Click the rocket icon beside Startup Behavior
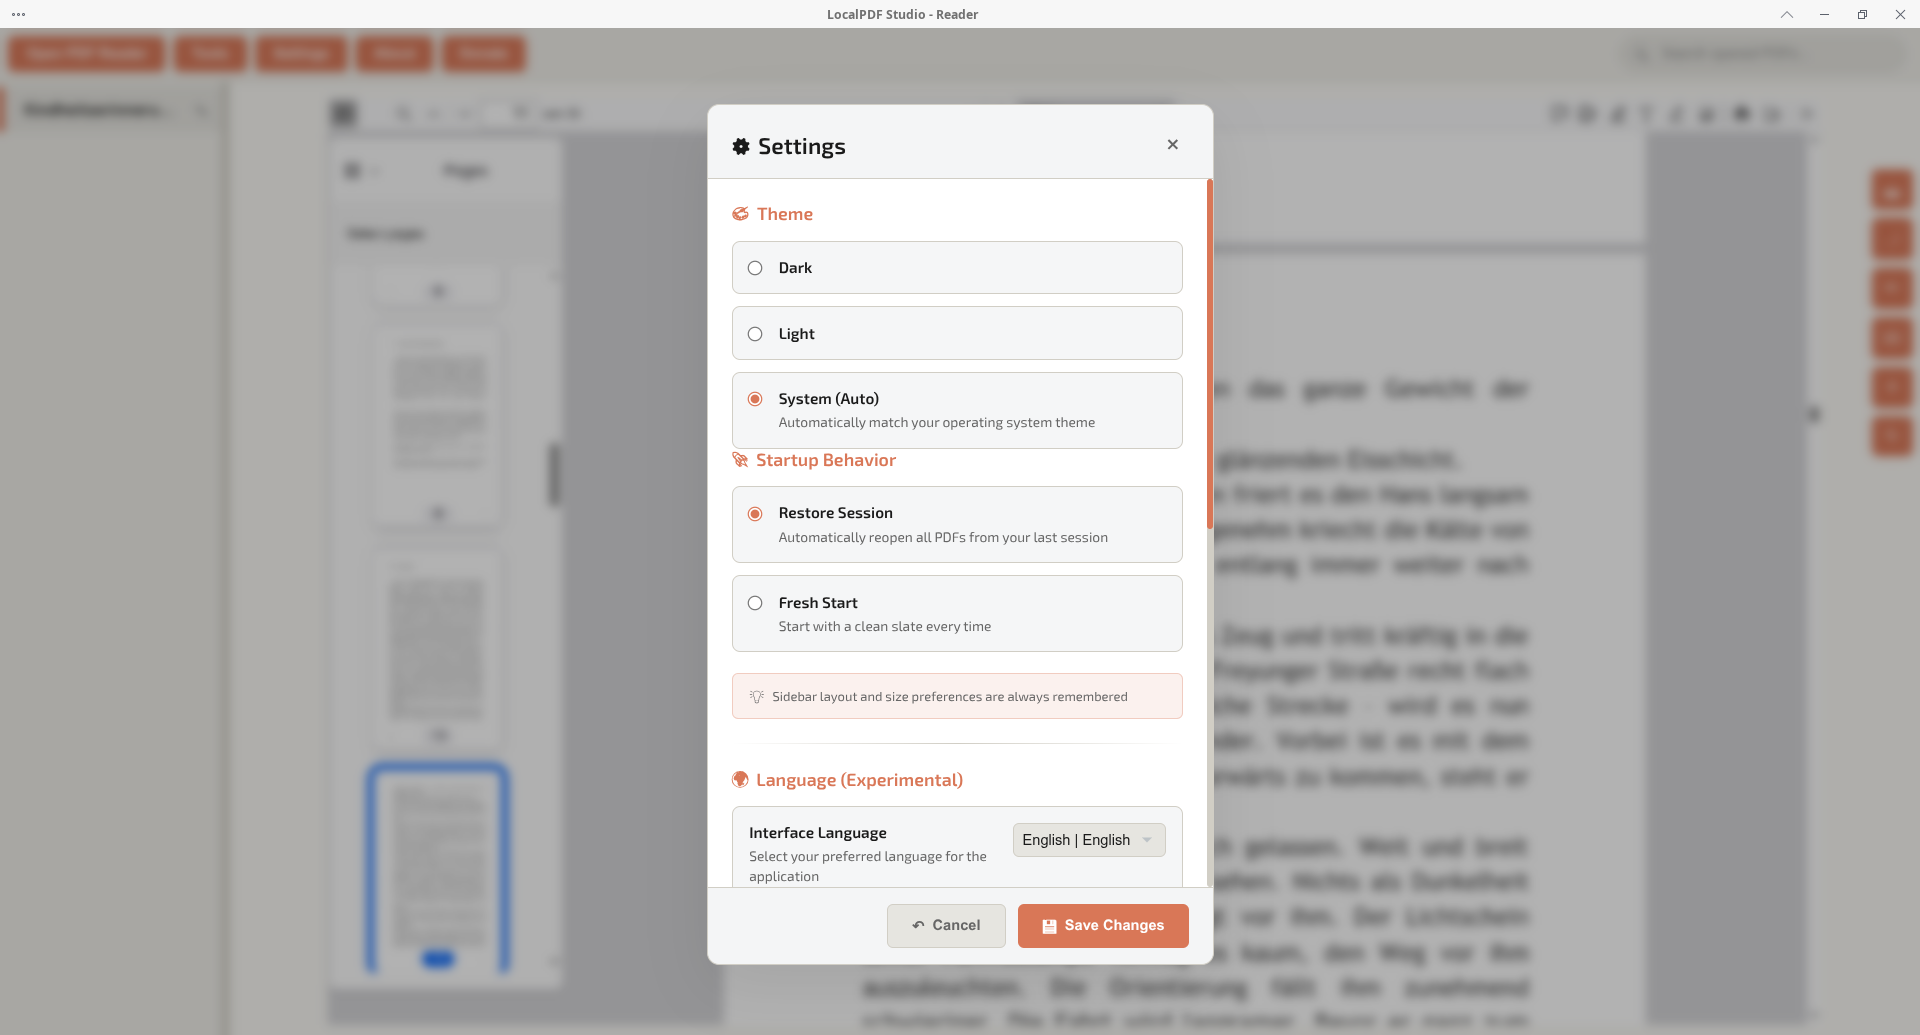 [740, 460]
